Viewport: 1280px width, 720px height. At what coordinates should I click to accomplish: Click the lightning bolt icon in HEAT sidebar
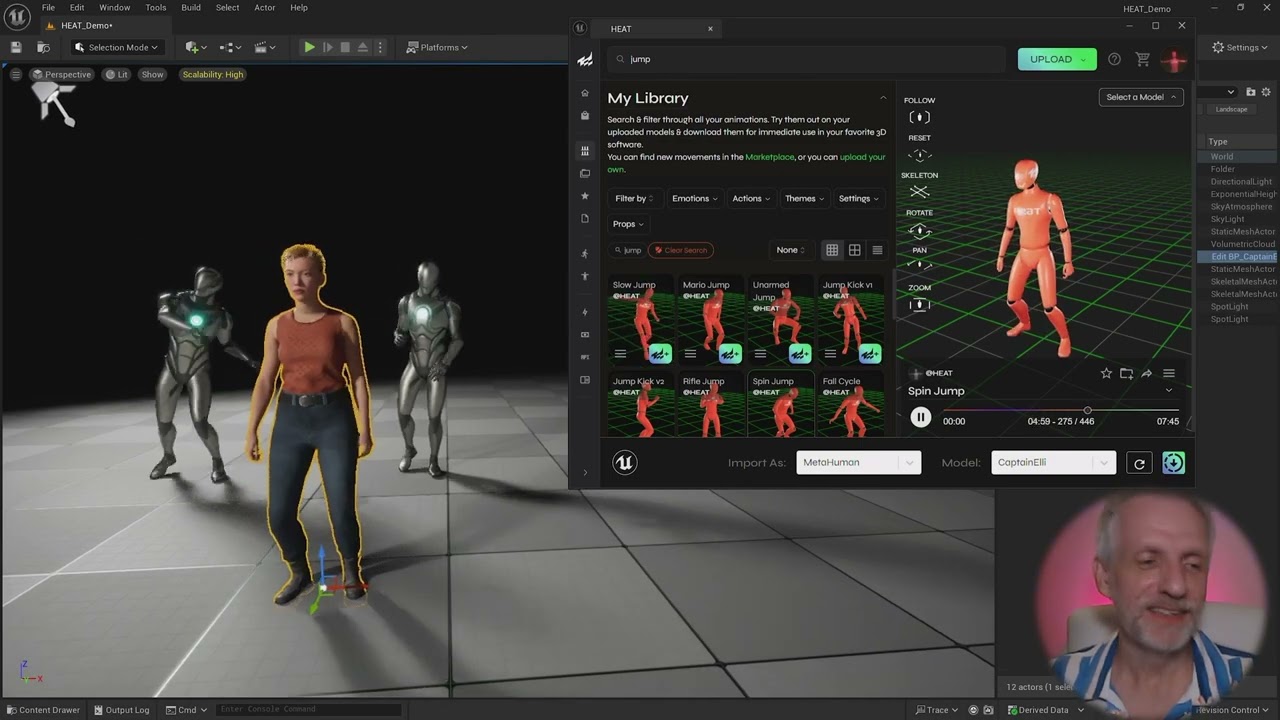pyautogui.click(x=585, y=312)
